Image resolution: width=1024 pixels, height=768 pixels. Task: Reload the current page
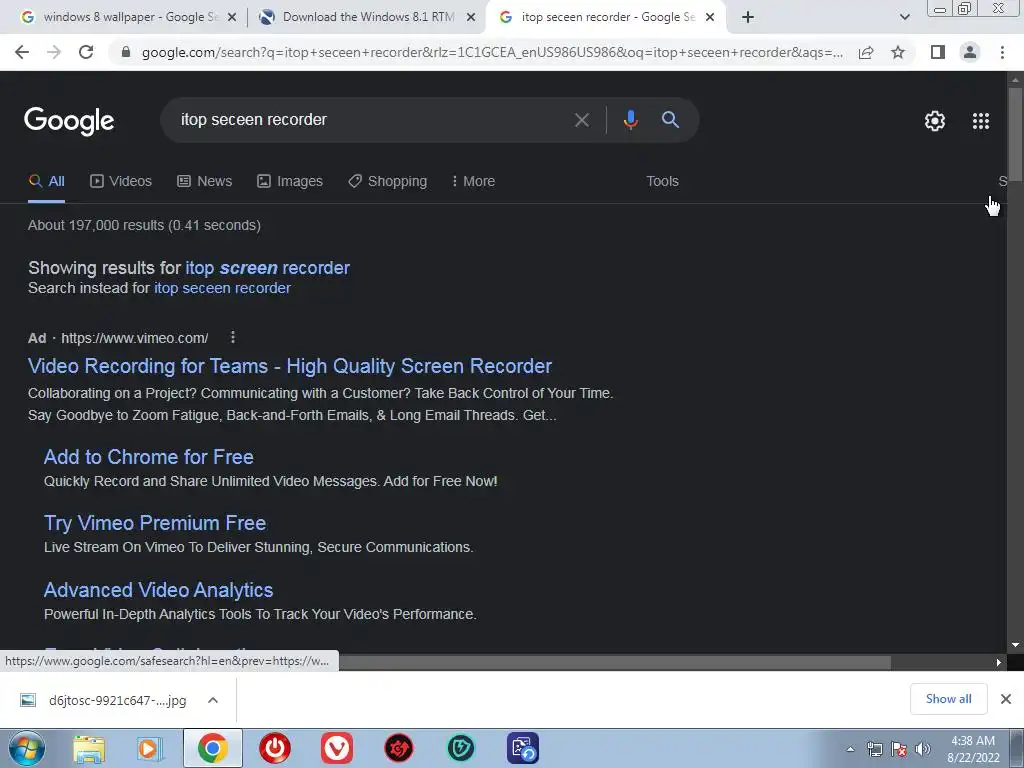86,52
